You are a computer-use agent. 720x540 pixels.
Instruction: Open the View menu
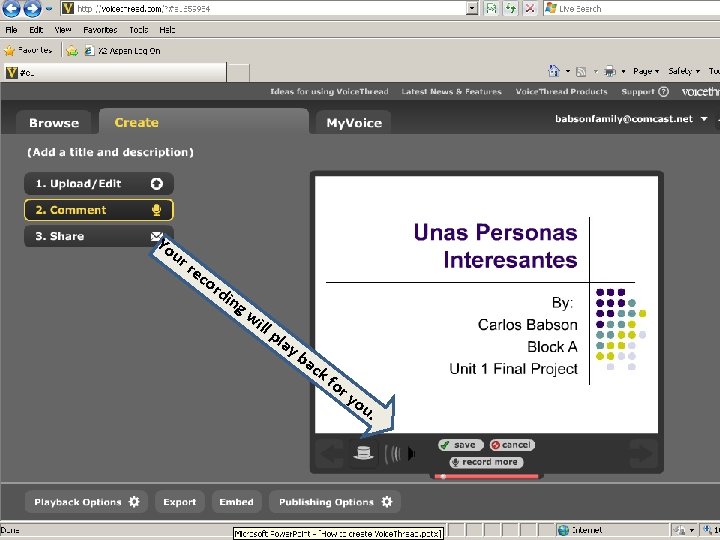click(63, 30)
